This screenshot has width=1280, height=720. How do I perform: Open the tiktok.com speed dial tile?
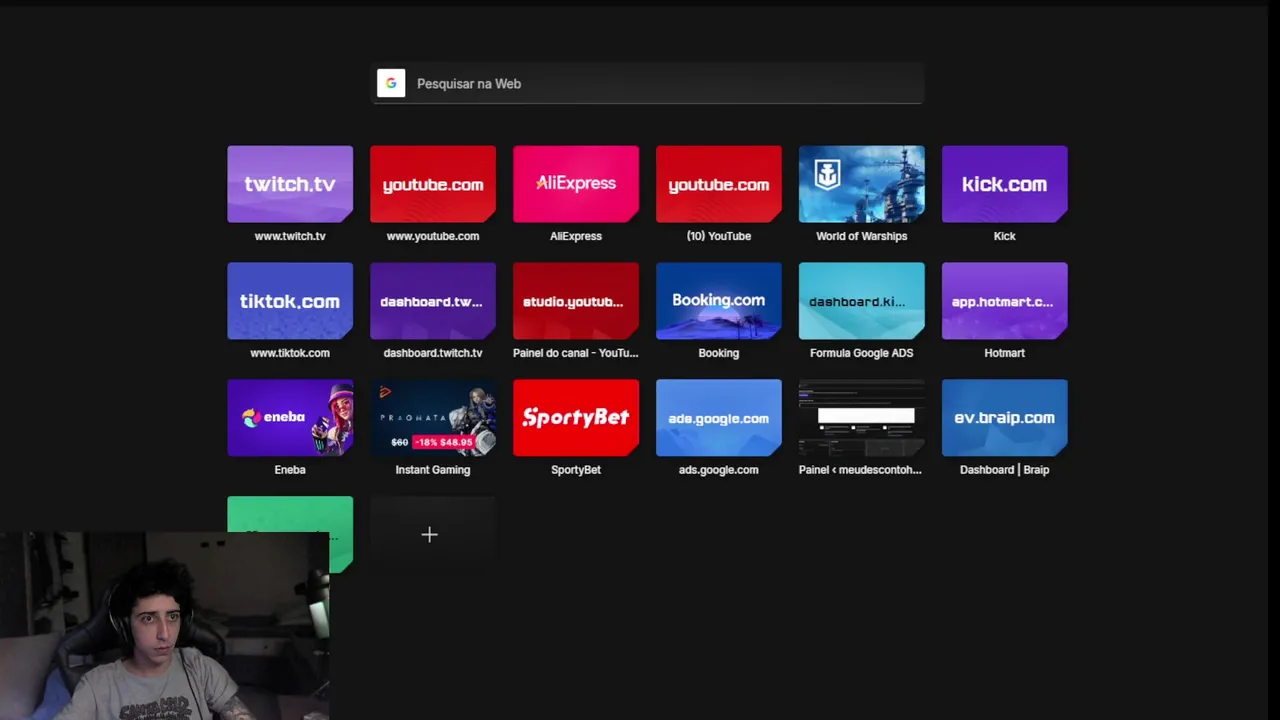[290, 301]
